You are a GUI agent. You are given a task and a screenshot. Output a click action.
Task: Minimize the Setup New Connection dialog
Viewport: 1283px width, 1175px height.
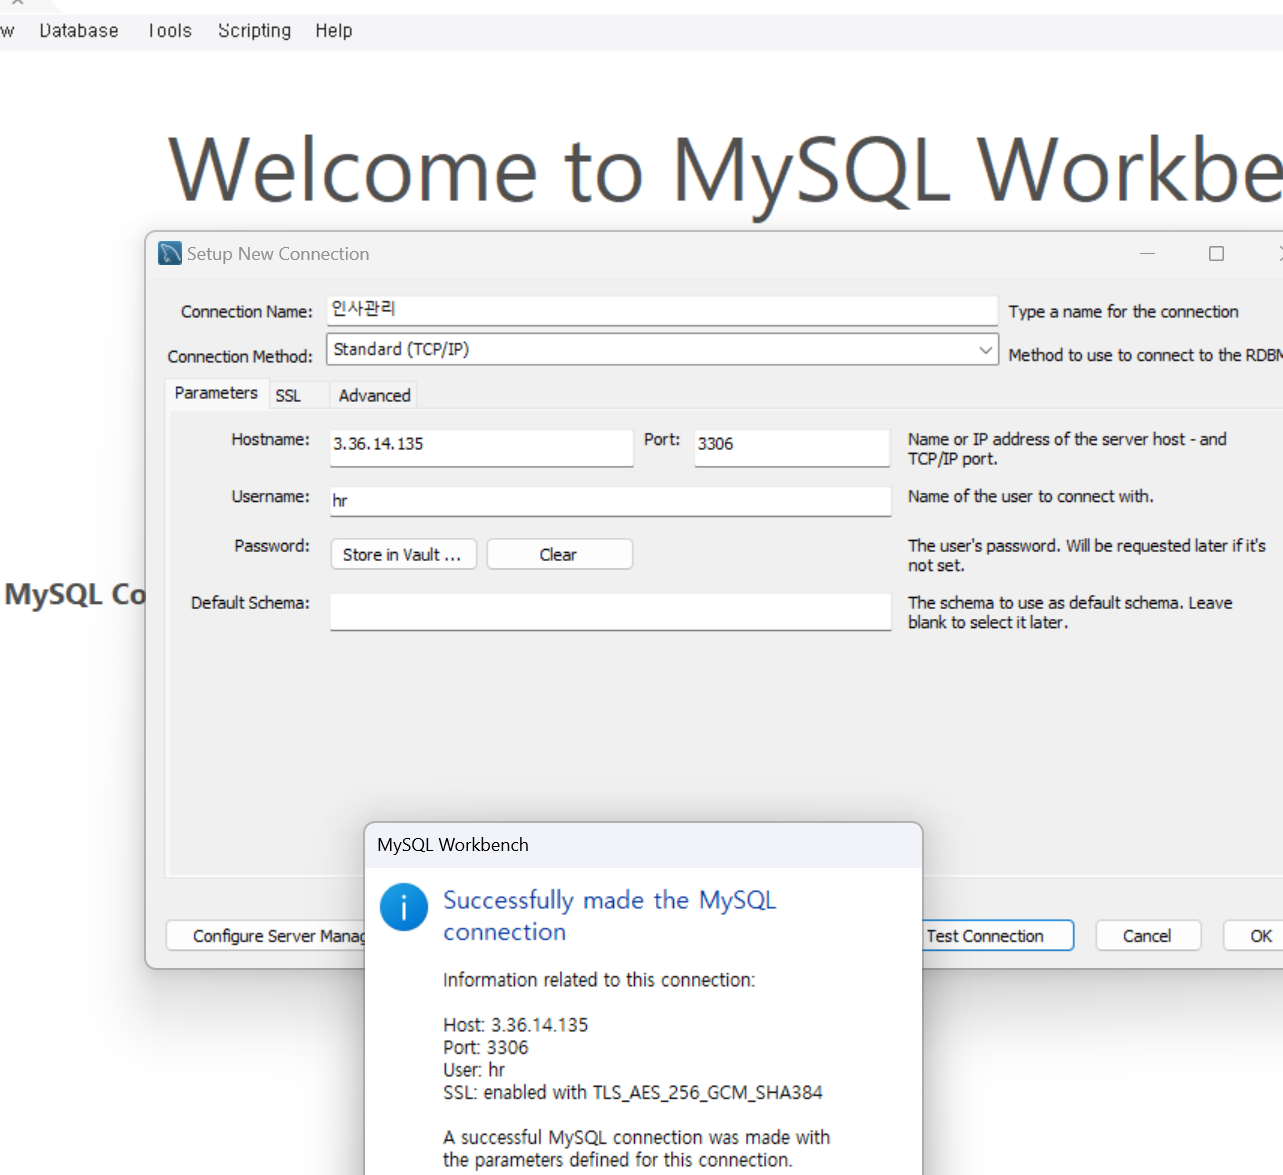[x=1148, y=254]
